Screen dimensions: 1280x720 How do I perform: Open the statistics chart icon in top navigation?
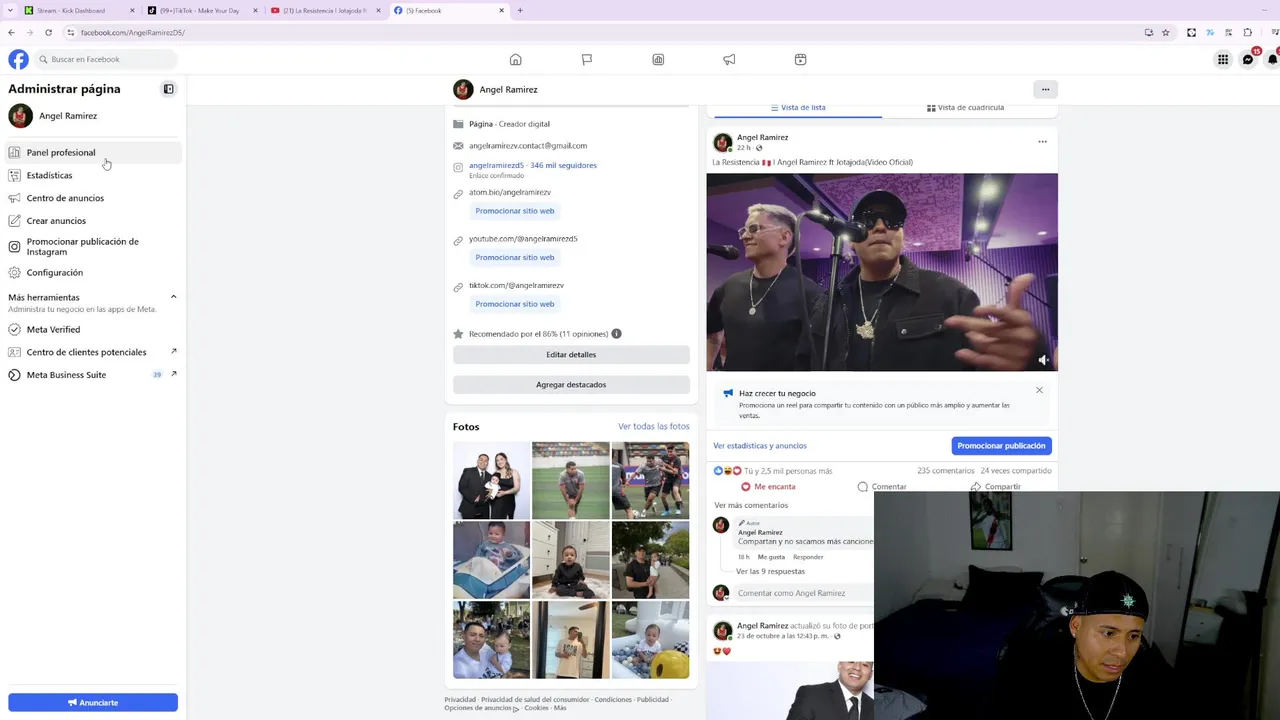[658, 59]
